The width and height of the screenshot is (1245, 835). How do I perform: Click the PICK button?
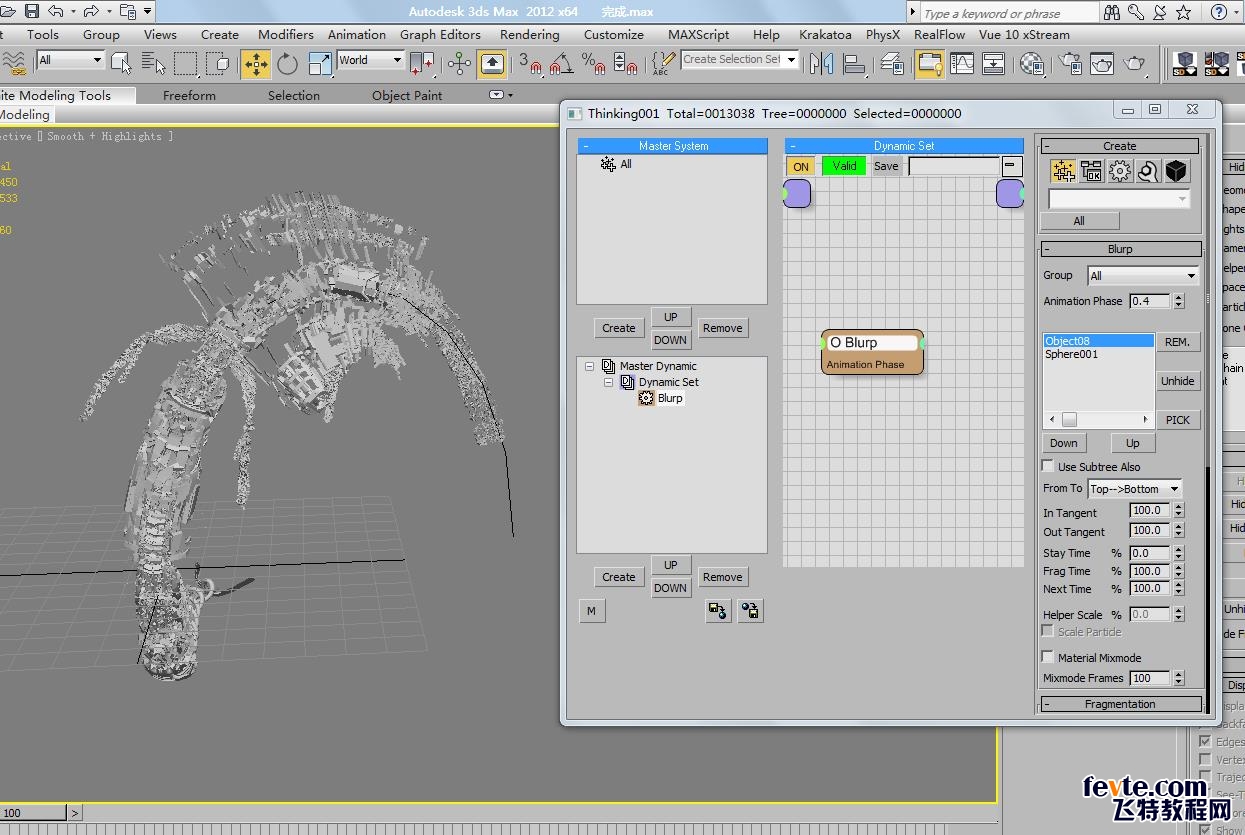tap(1177, 420)
